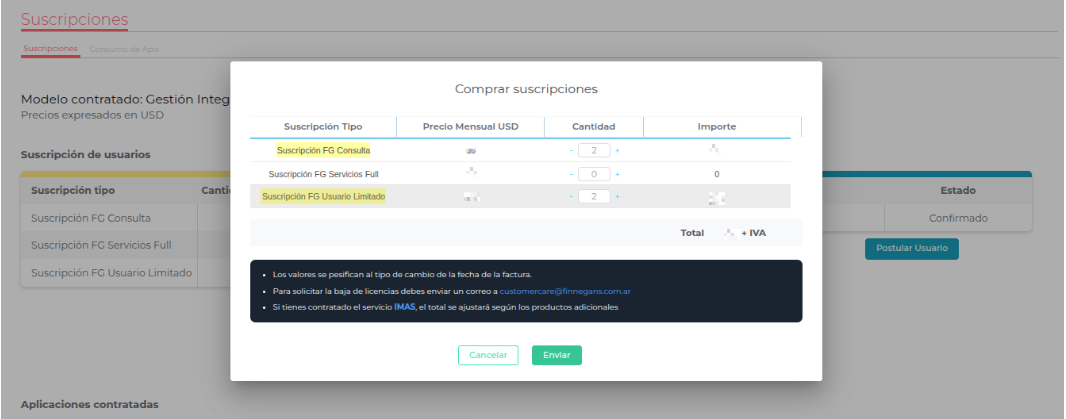Decrease Suscripción FG Usuario Limitado quantity
This screenshot has width=1066, height=419.
(572, 197)
